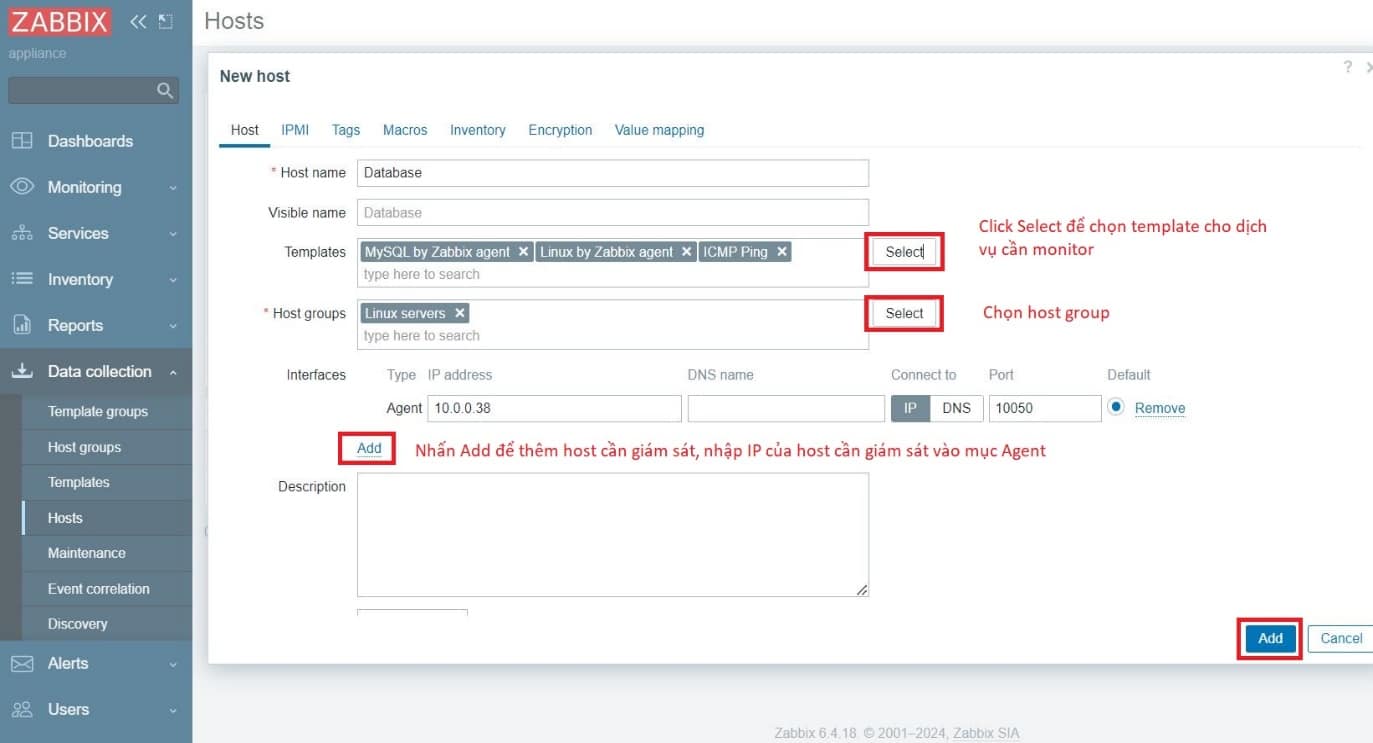Image resolution: width=1373 pixels, height=743 pixels.
Task: Click the search magnifier icon in the sidebar
Action: pos(165,91)
